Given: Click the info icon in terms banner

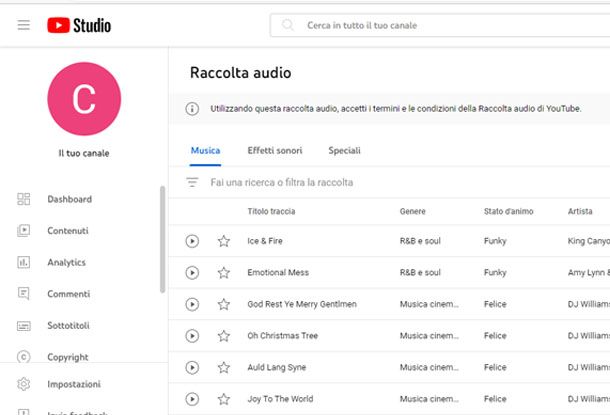Looking at the screenshot, I should coord(192,108).
